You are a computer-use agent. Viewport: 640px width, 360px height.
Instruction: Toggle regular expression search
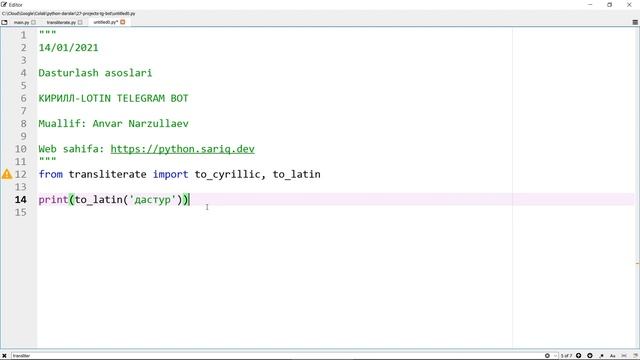click(602, 356)
